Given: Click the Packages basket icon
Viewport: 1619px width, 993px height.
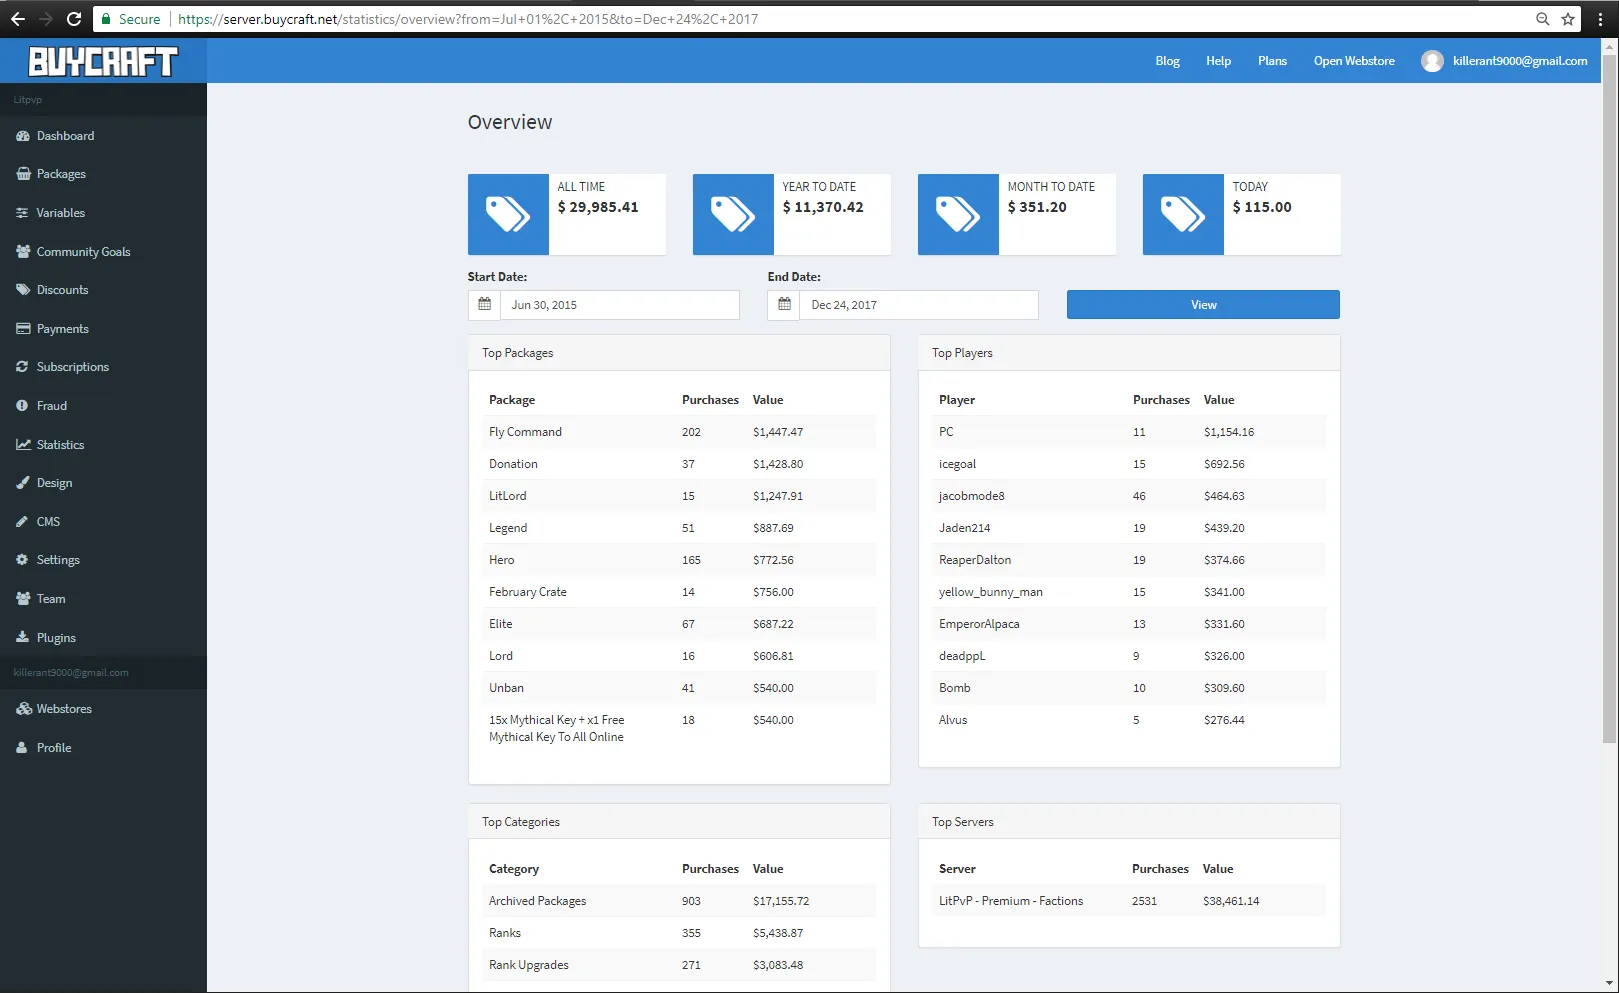Looking at the screenshot, I should tap(22, 174).
